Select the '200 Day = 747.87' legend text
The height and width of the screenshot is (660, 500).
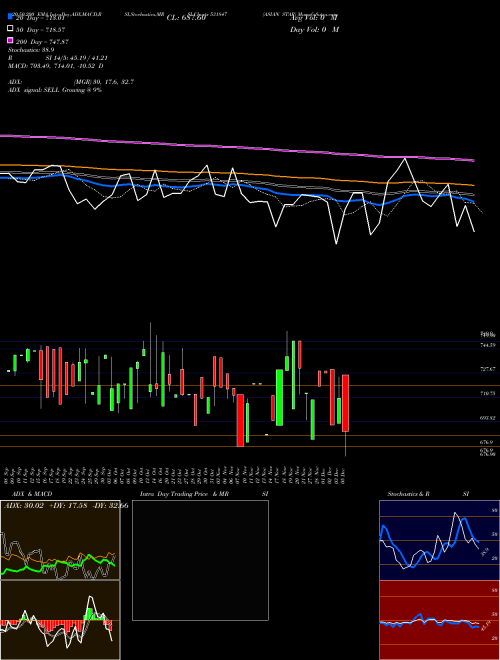pyautogui.click(x=42, y=42)
